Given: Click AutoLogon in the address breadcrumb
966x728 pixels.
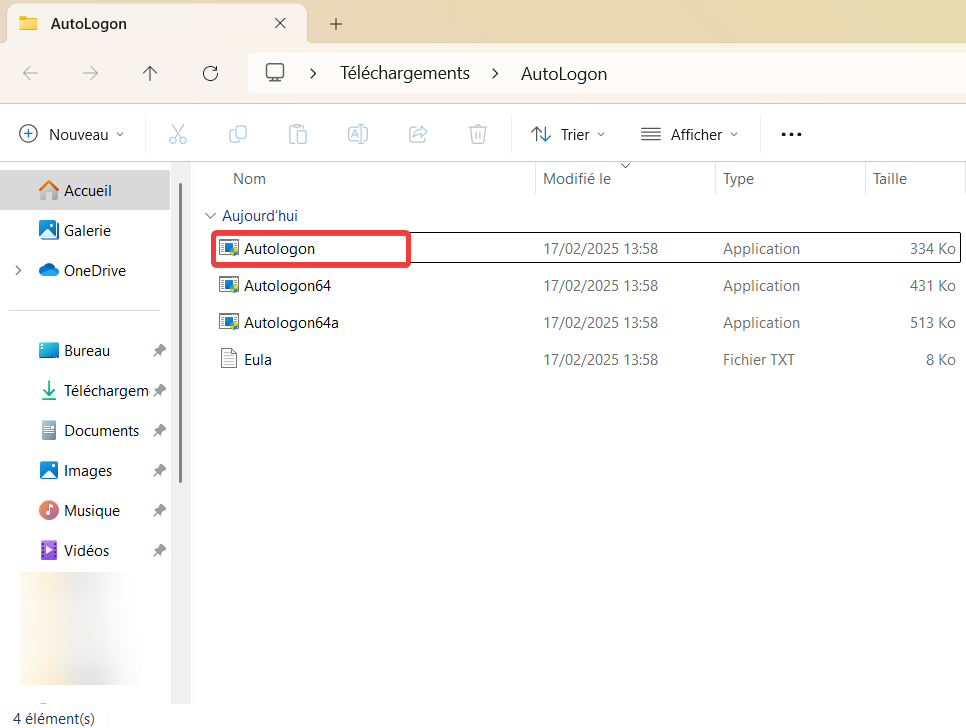Looking at the screenshot, I should pyautogui.click(x=564, y=74).
